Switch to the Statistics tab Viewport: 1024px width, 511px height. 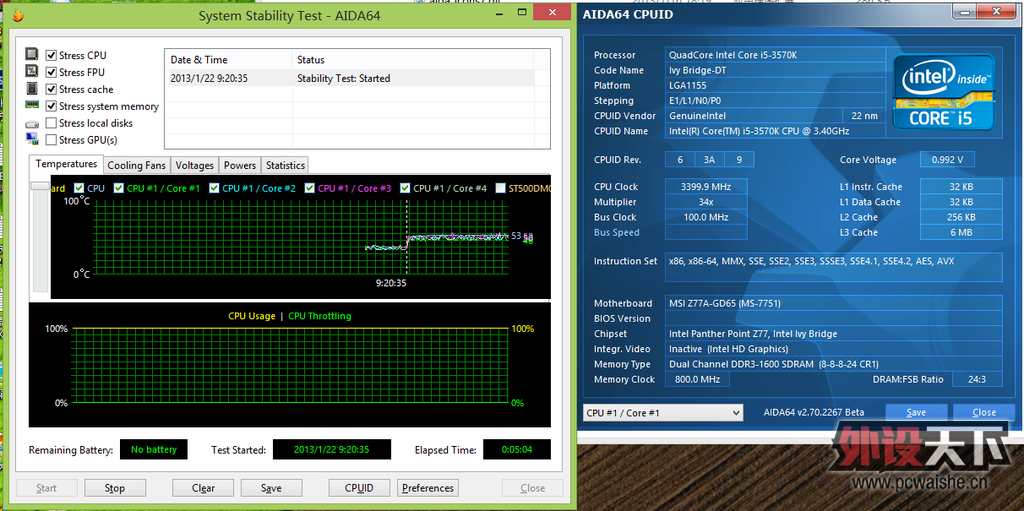[x=285, y=165]
